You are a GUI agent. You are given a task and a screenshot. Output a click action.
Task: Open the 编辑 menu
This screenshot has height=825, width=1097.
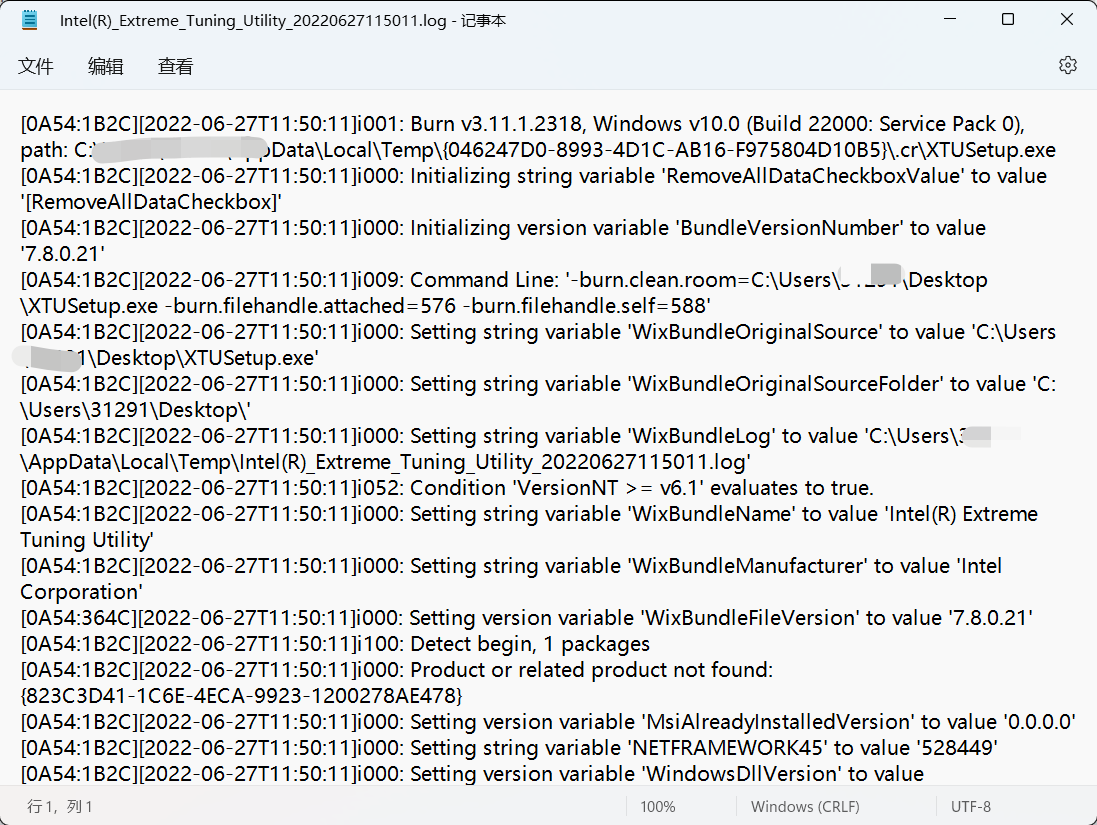tap(106, 66)
